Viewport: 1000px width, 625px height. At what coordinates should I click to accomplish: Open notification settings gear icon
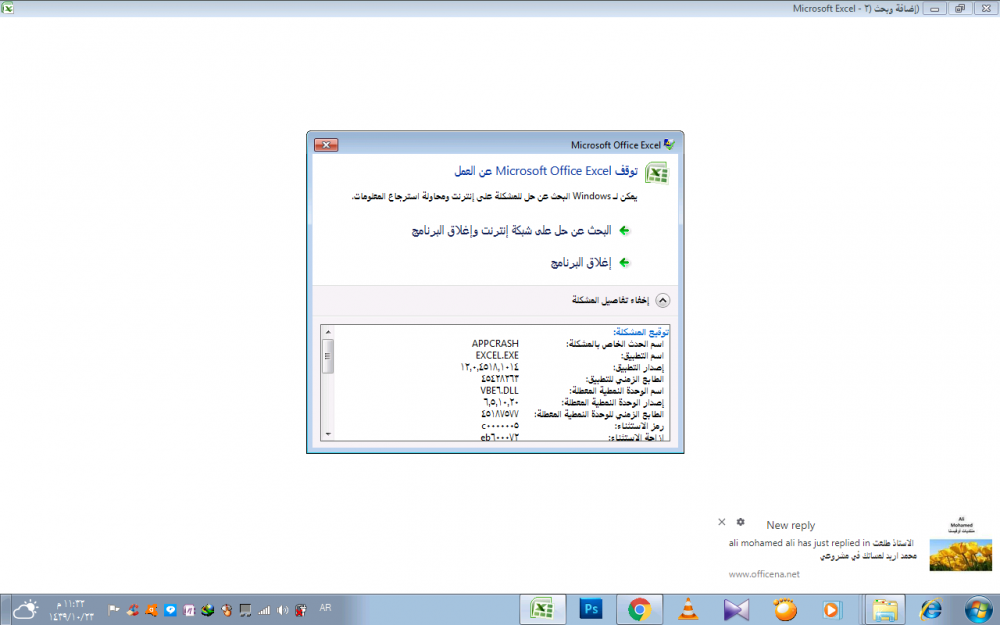pos(740,522)
